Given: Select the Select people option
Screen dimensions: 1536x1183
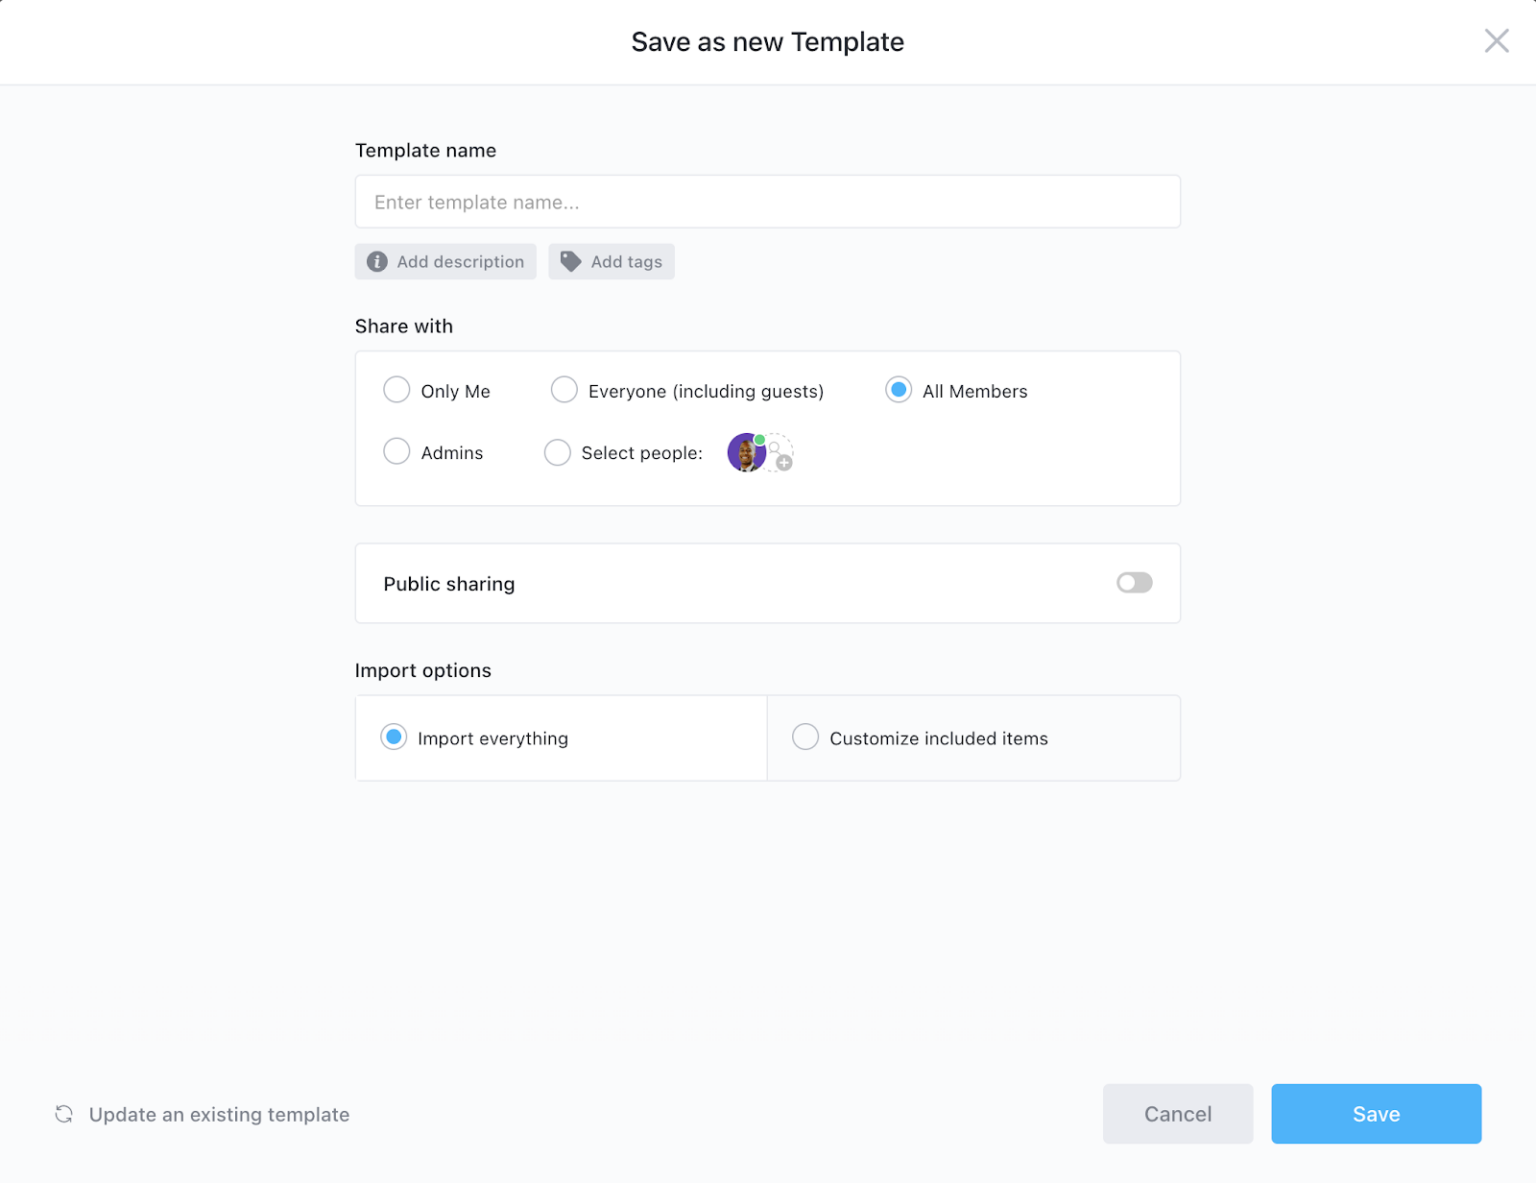Looking at the screenshot, I should pyautogui.click(x=557, y=452).
